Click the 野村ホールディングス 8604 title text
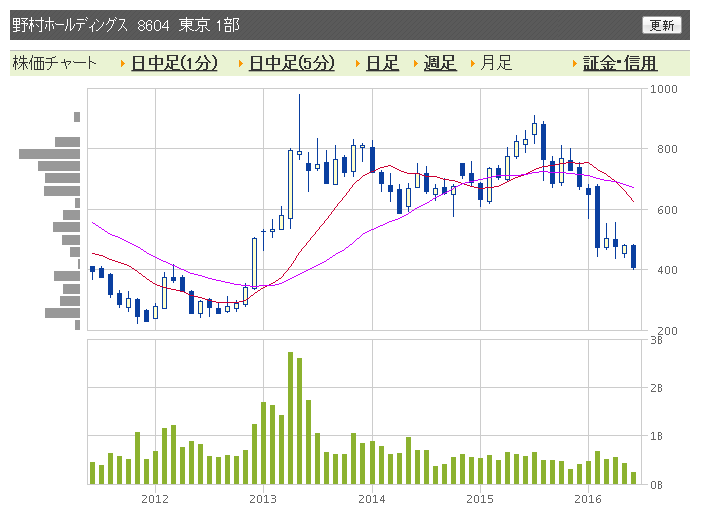This screenshot has width=701, height=529. (91, 25)
